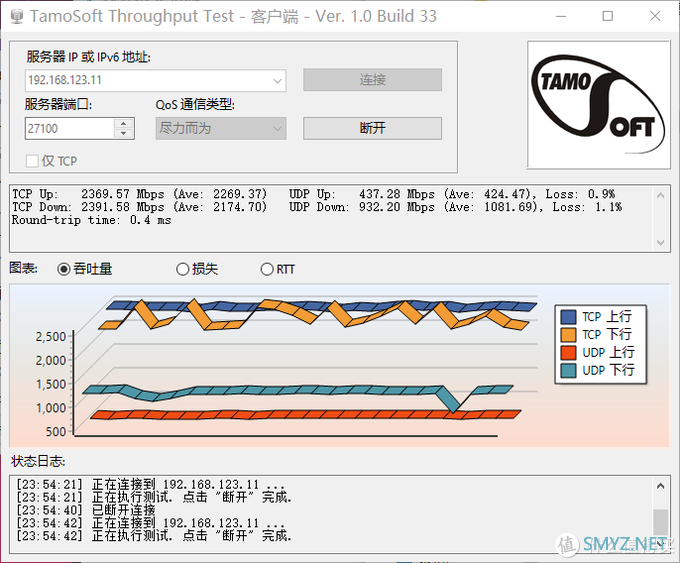This screenshot has width=680, height=563.
Task: Click the status log scrollbar thumb
Action: pyautogui.click(x=660, y=522)
